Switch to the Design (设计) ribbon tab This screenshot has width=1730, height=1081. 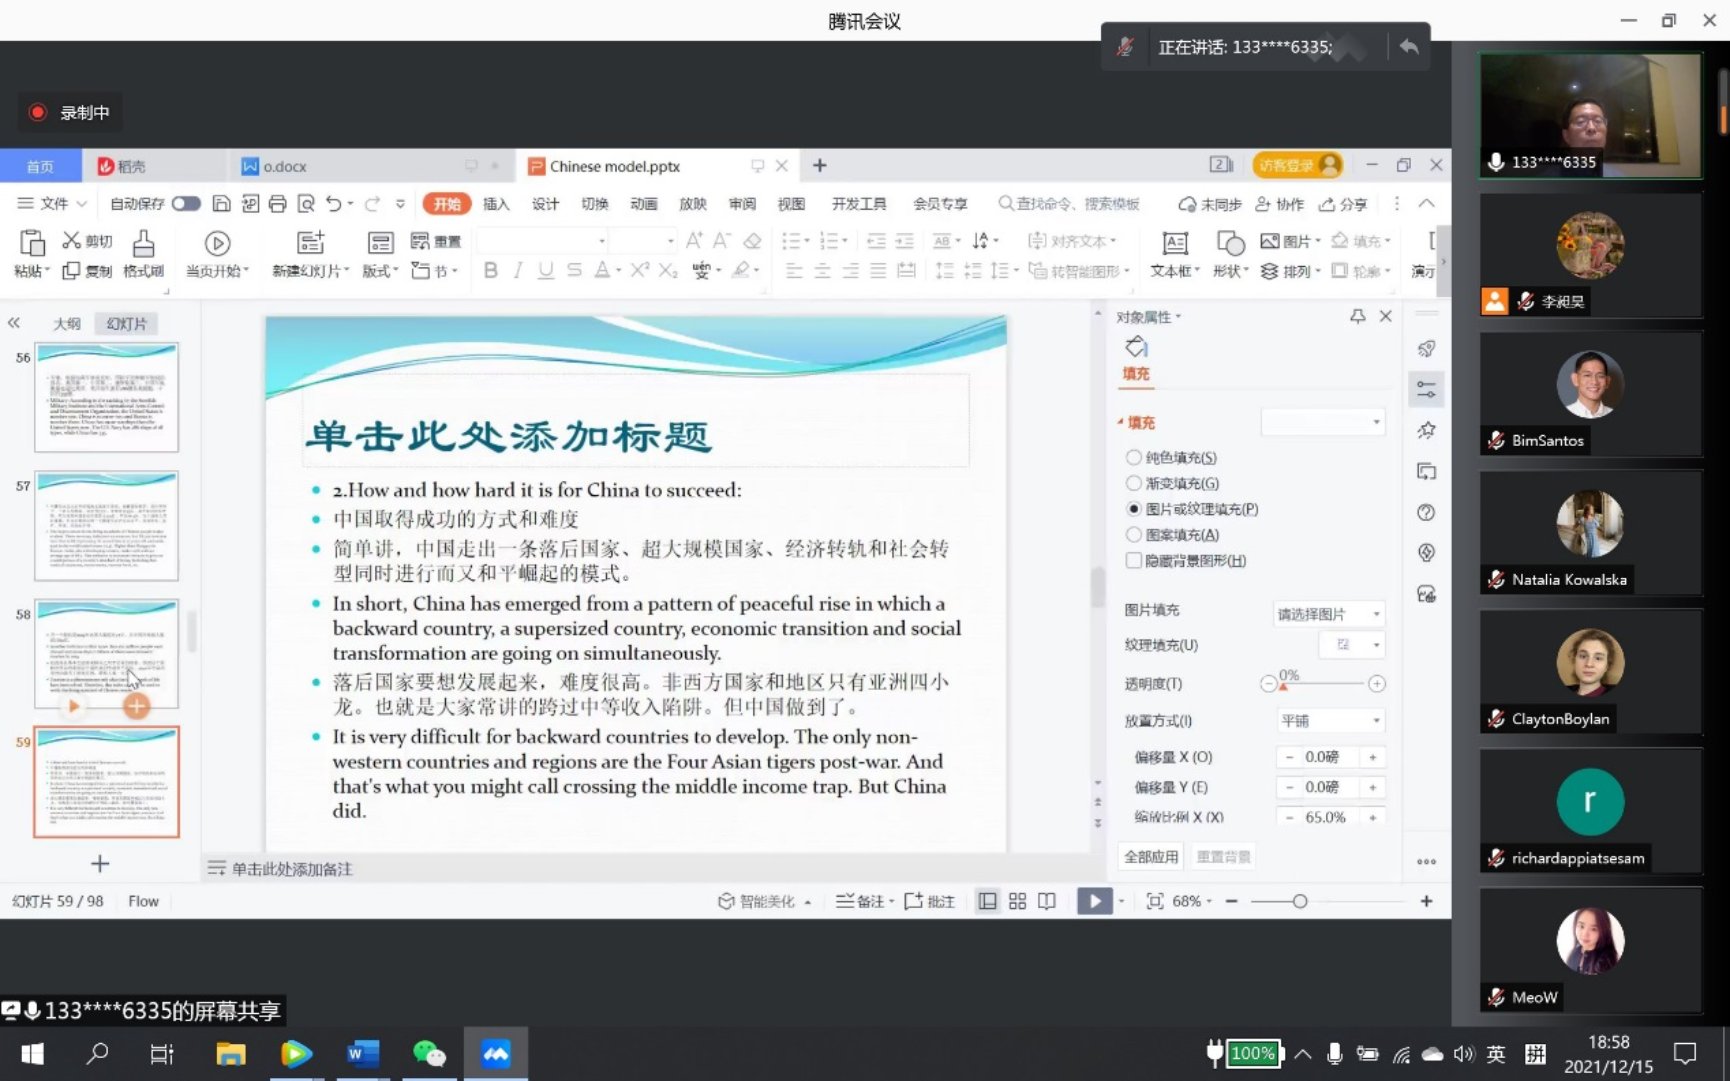click(x=545, y=204)
